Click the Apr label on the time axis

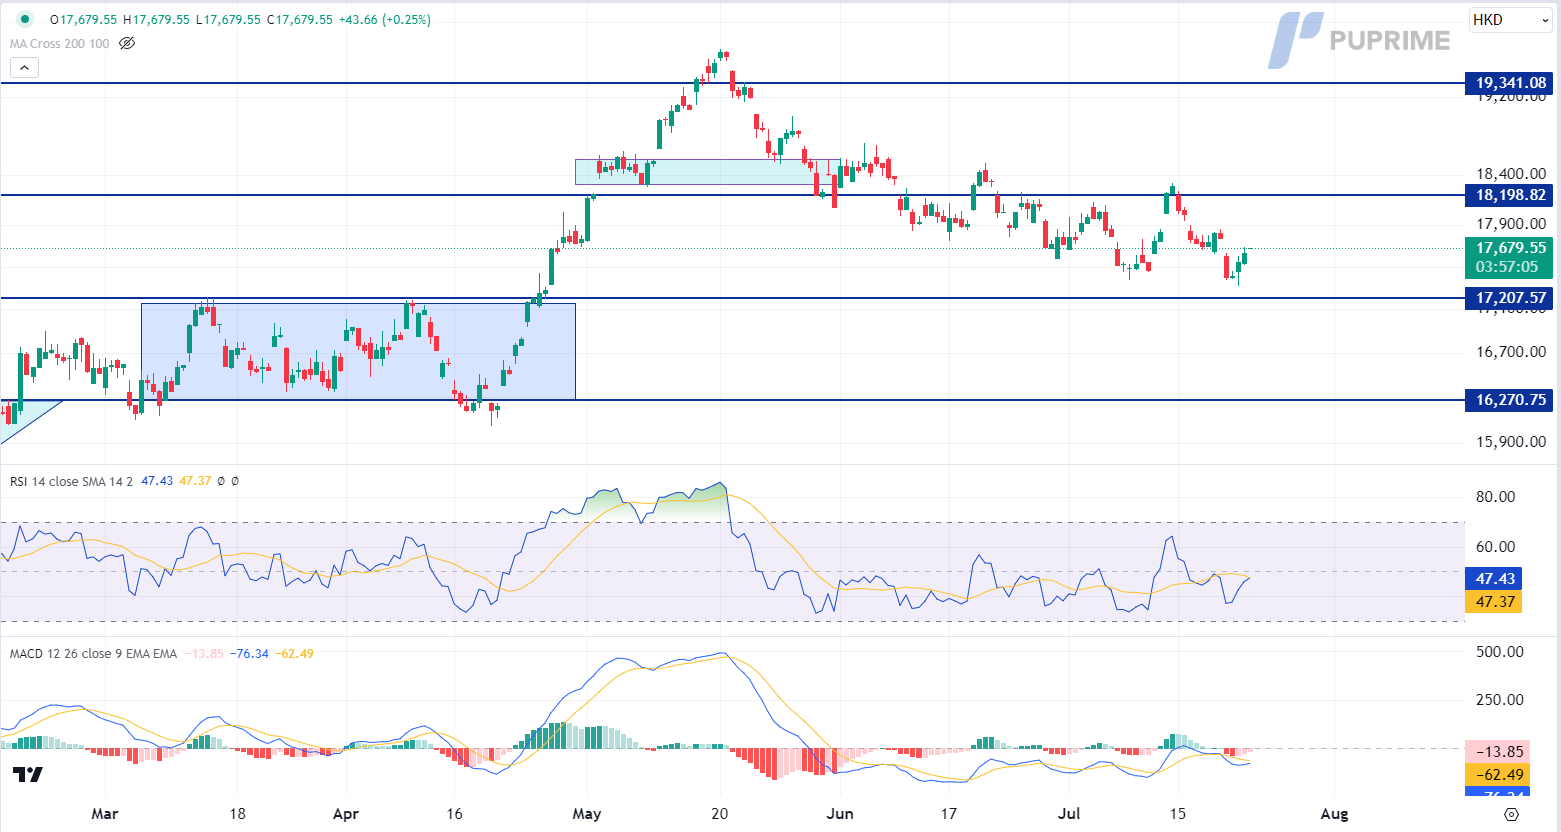345,814
